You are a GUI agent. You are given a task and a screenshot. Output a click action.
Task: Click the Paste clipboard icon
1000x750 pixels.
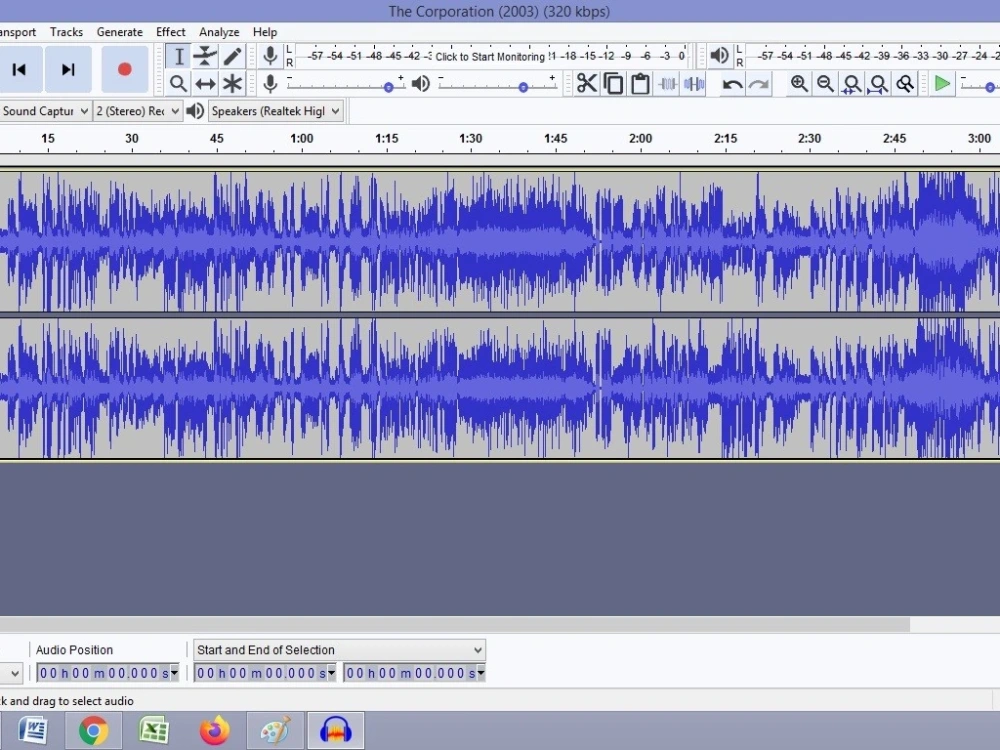(640, 84)
